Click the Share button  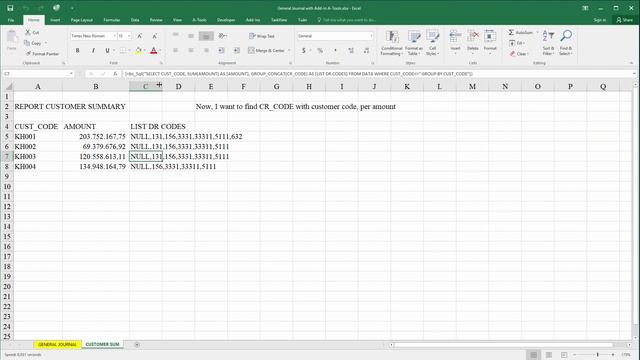625,20
